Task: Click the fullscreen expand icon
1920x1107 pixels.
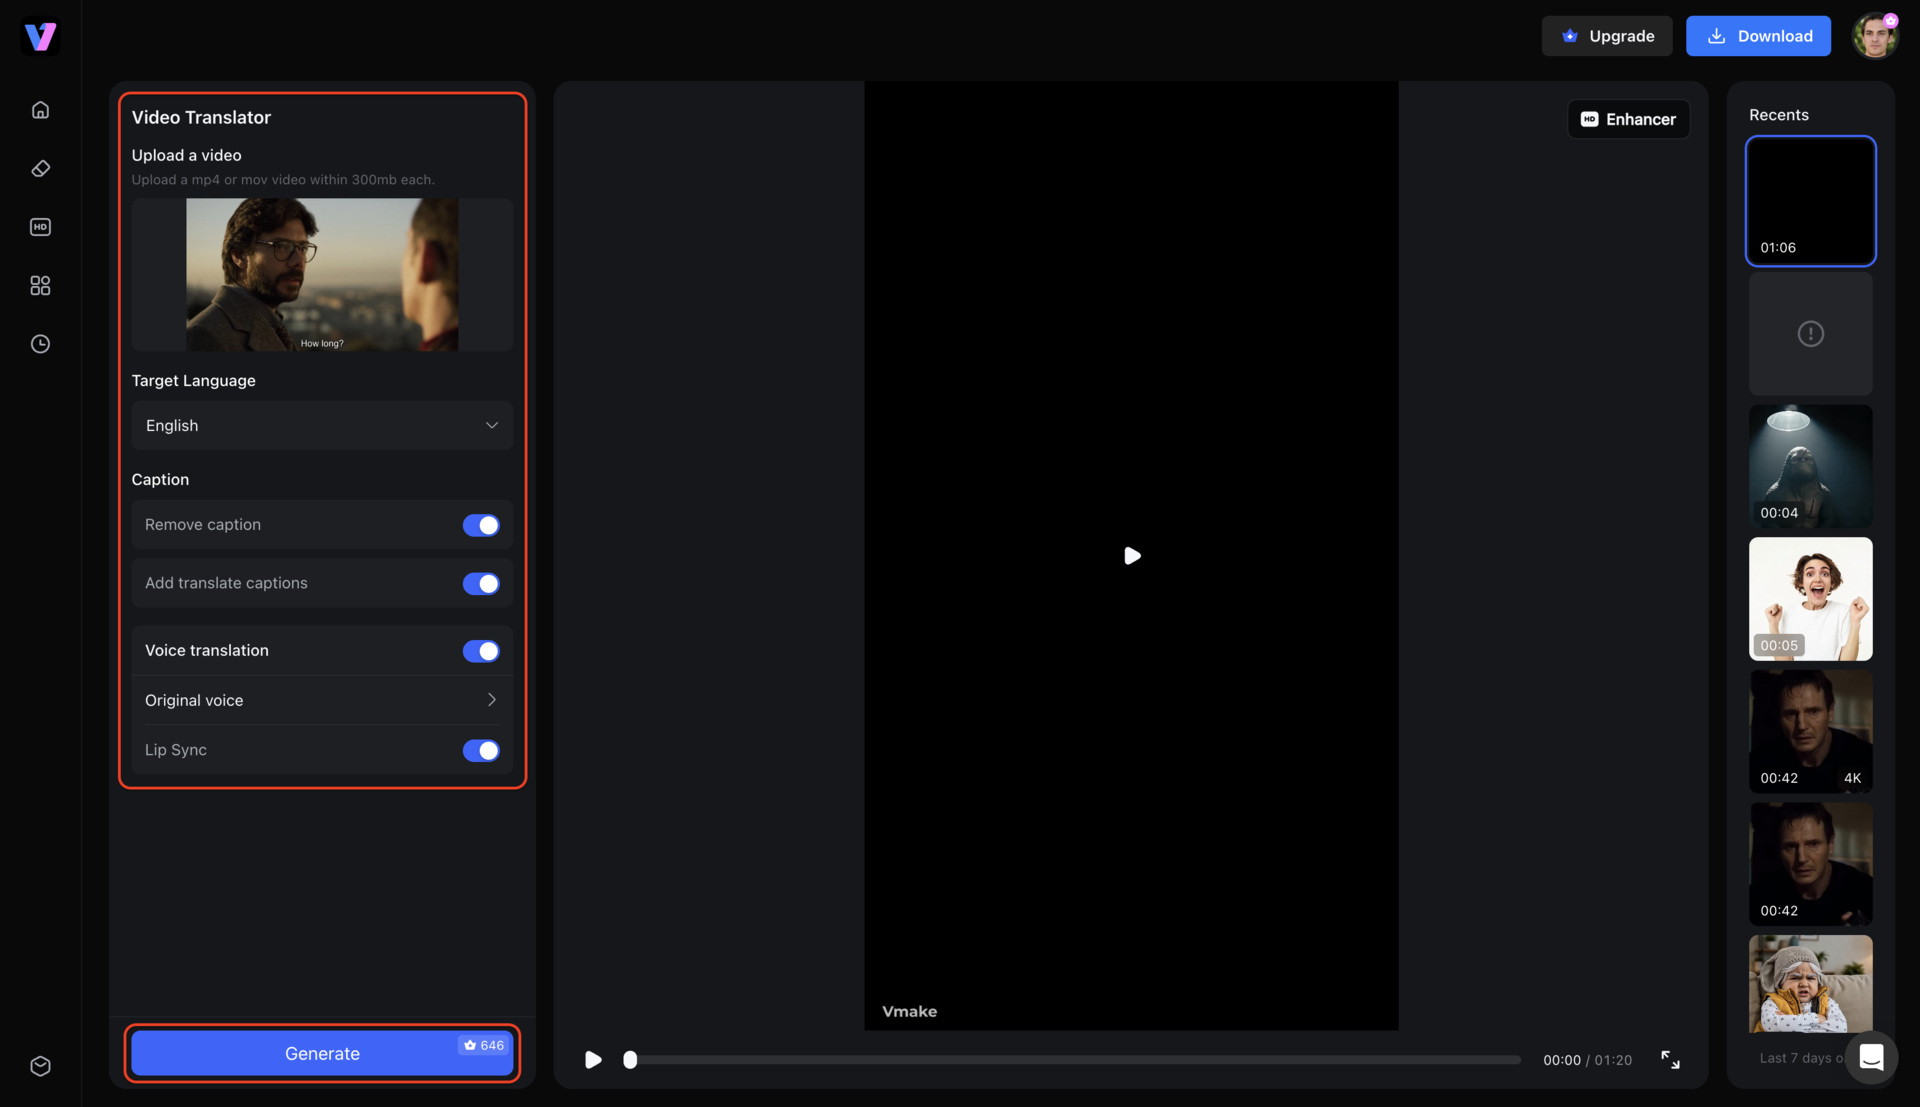Action: click(1670, 1059)
